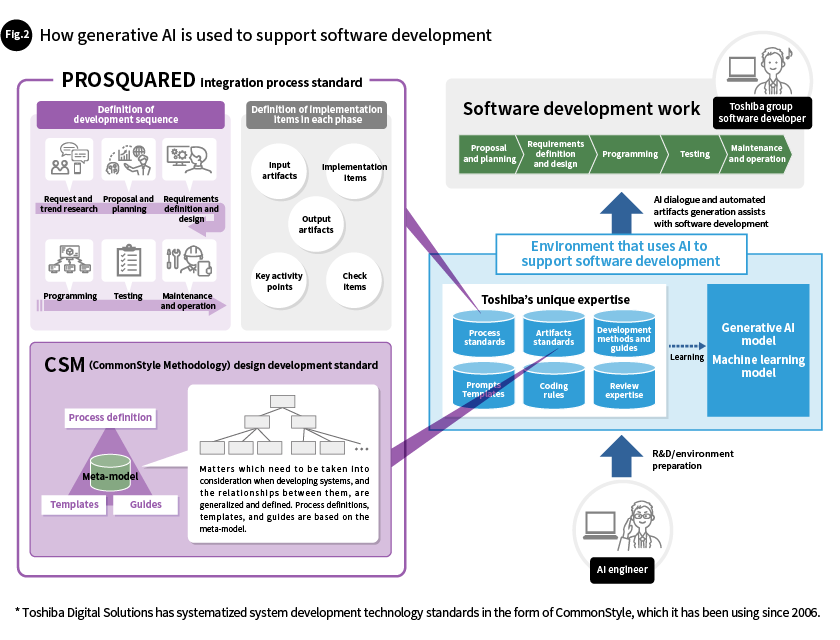Select the AI engineer illustration
Image resolution: width=840 pixels, height=640 pixels.
(622, 525)
